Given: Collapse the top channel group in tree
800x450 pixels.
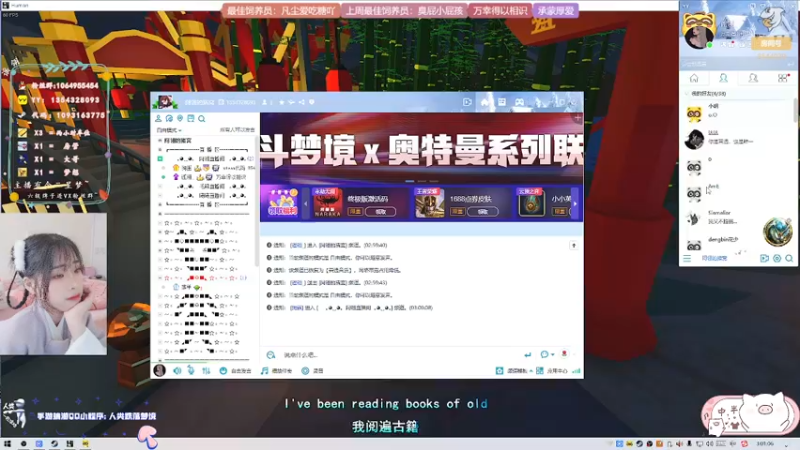Looking at the screenshot, I should tap(160, 140).
